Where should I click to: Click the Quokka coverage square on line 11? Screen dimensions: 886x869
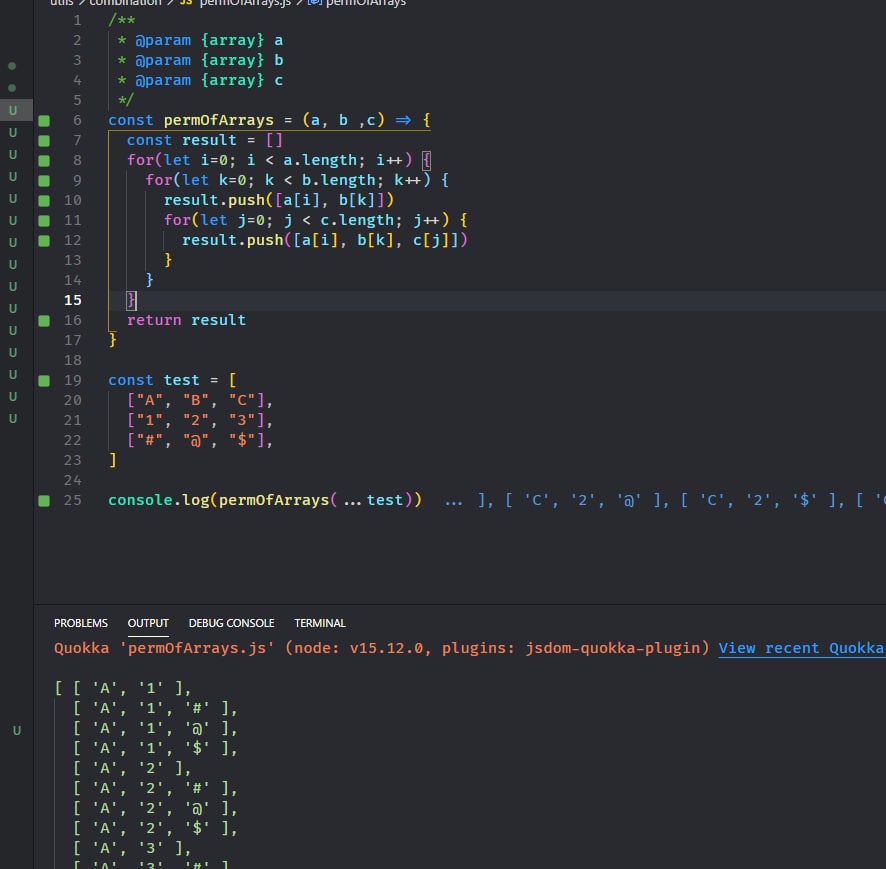(x=44, y=220)
